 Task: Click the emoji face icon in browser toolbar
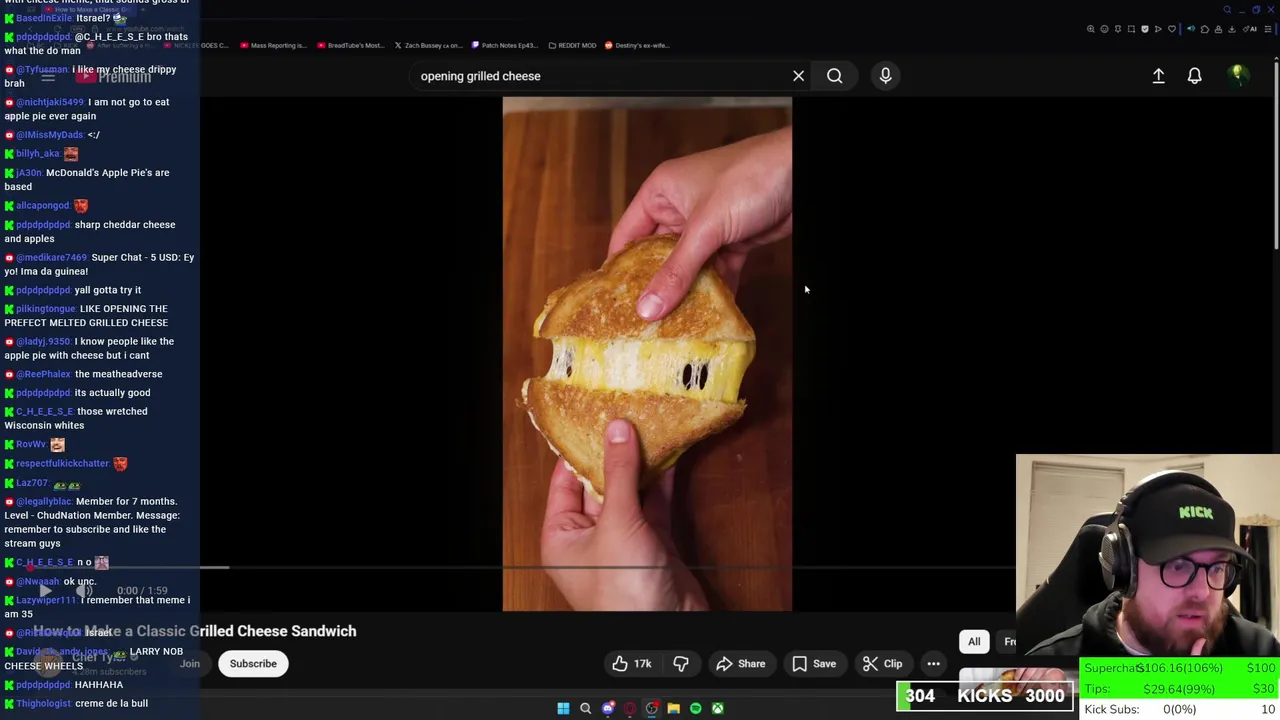coord(1104,29)
